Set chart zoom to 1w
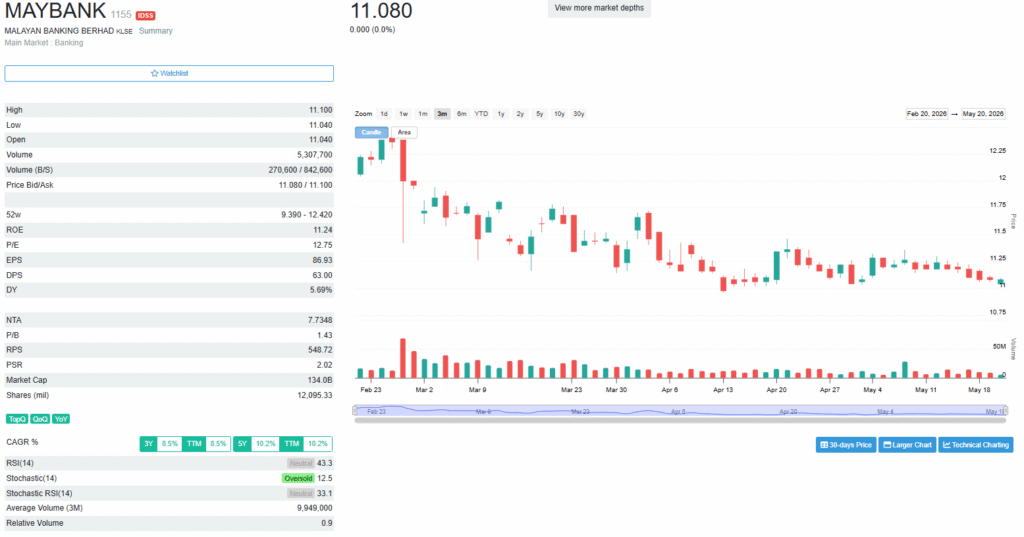 click(404, 114)
